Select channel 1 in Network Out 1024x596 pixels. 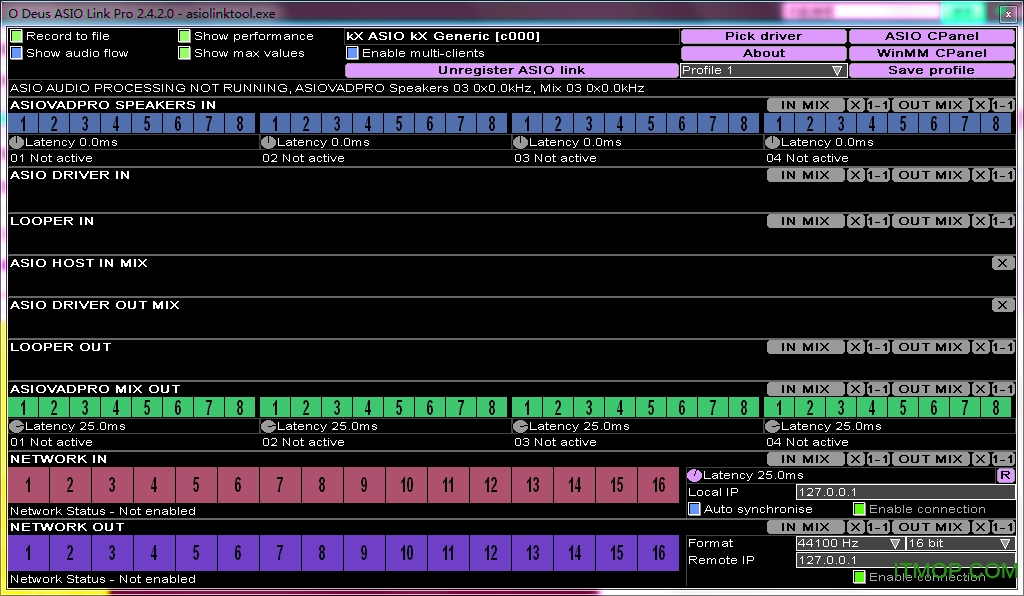click(29, 553)
